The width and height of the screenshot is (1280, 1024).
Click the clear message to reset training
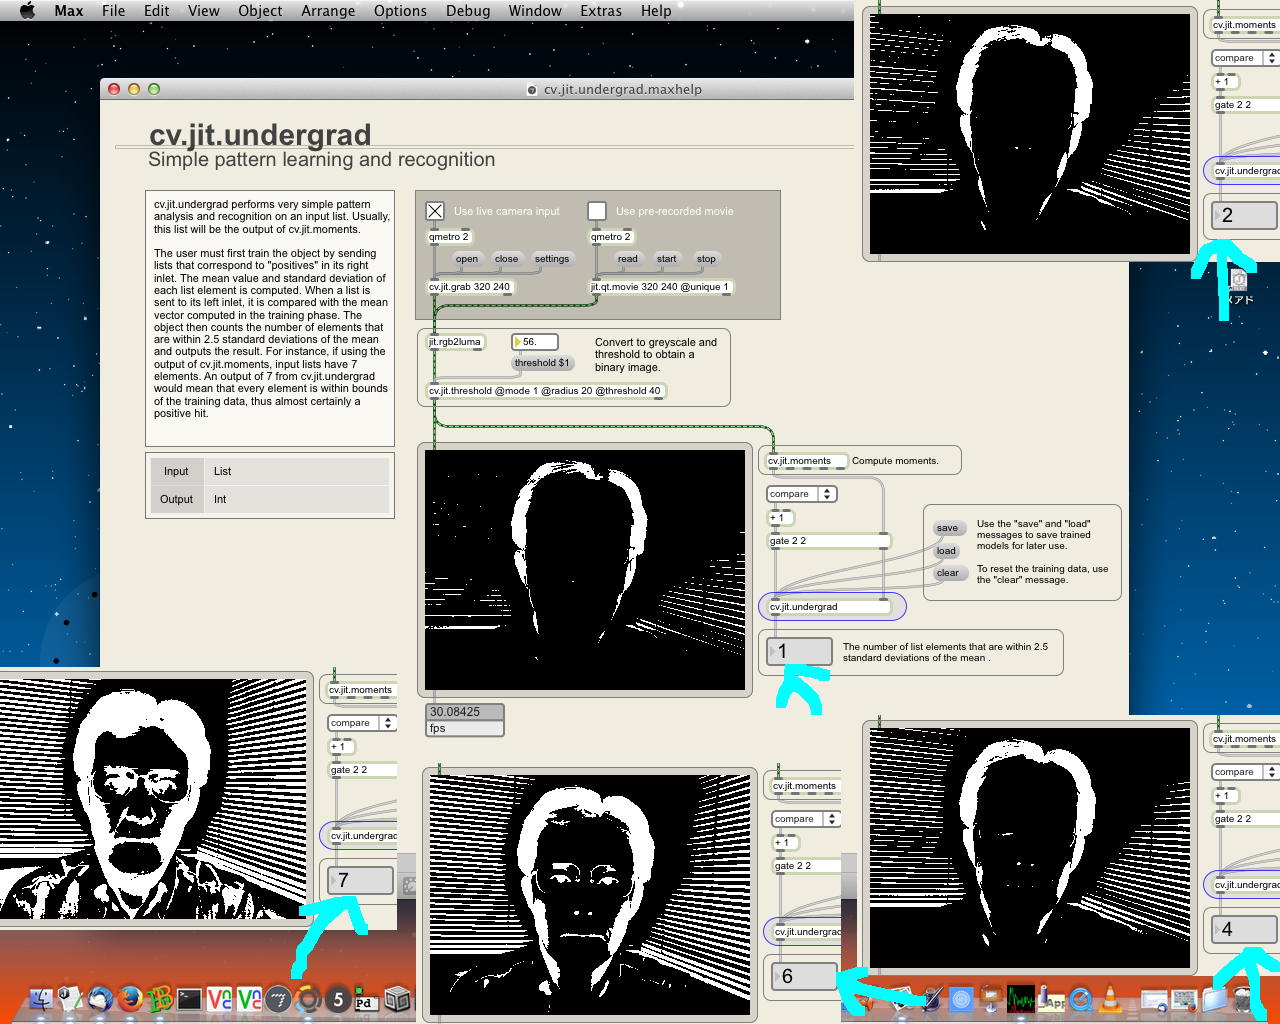pyautogui.click(x=947, y=573)
